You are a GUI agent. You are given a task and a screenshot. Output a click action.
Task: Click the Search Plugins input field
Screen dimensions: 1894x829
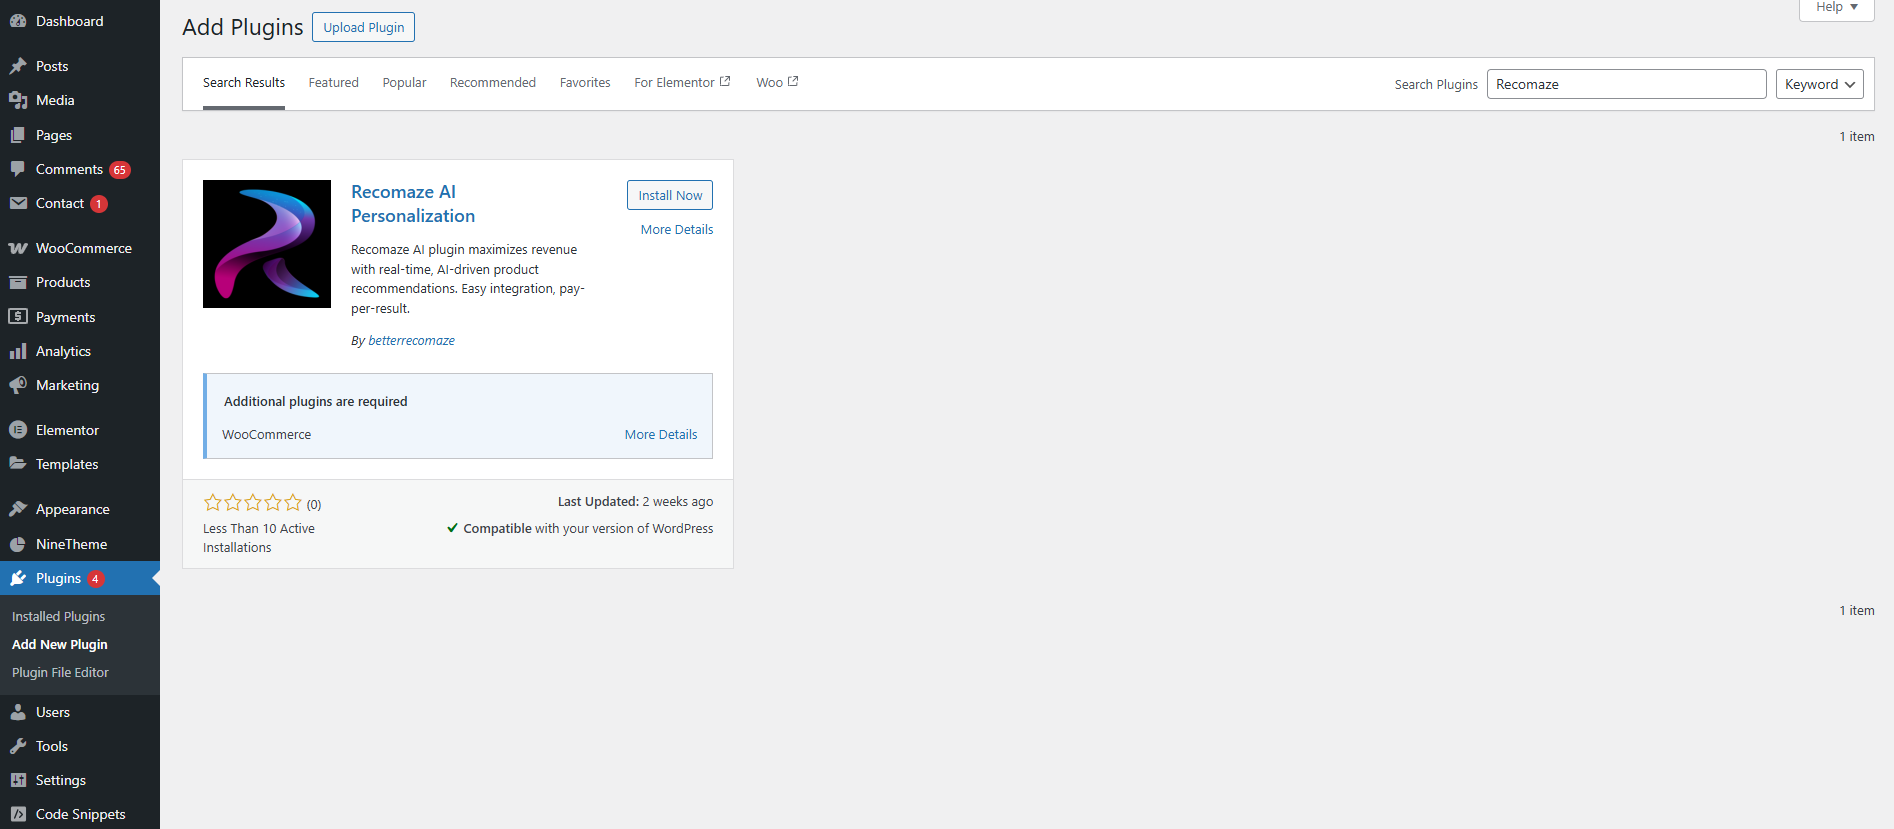coord(1626,84)
